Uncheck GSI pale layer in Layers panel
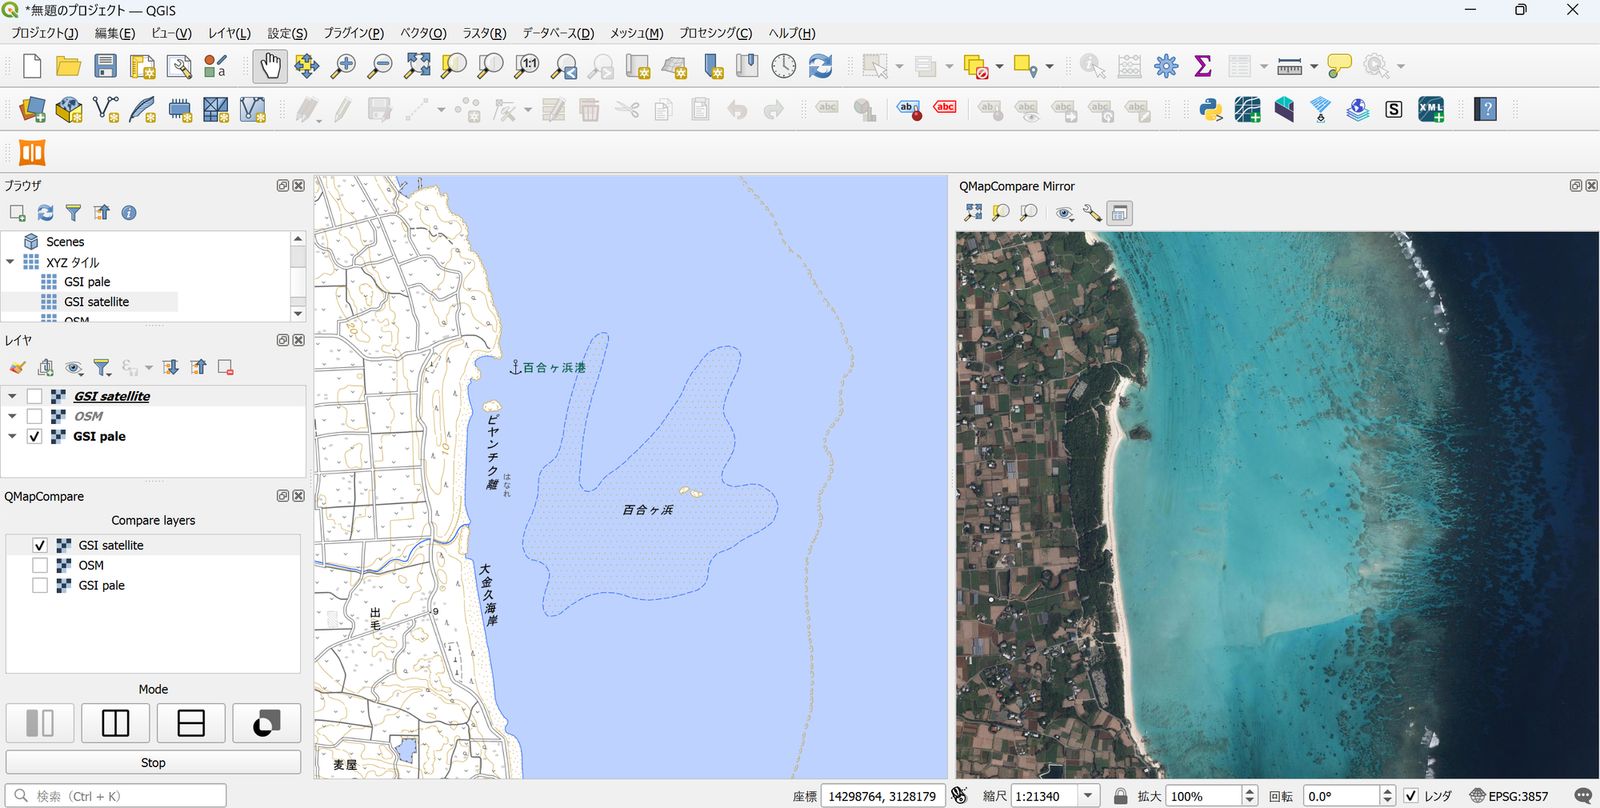The height and width of the screenshot is (808, 1600). click(x=35, y=436)
